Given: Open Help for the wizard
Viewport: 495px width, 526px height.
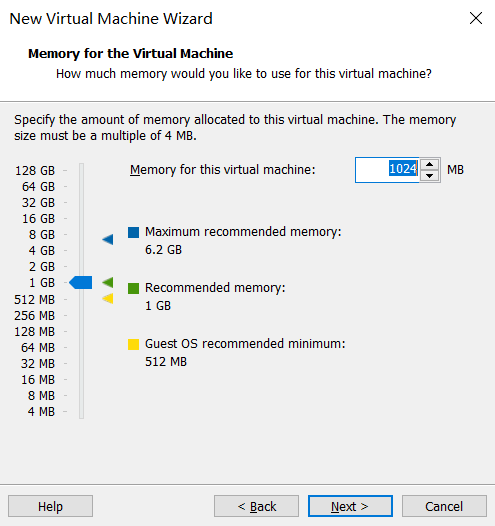Looking at the screenshot, I should pyautogui.click(x=50, y=506).
